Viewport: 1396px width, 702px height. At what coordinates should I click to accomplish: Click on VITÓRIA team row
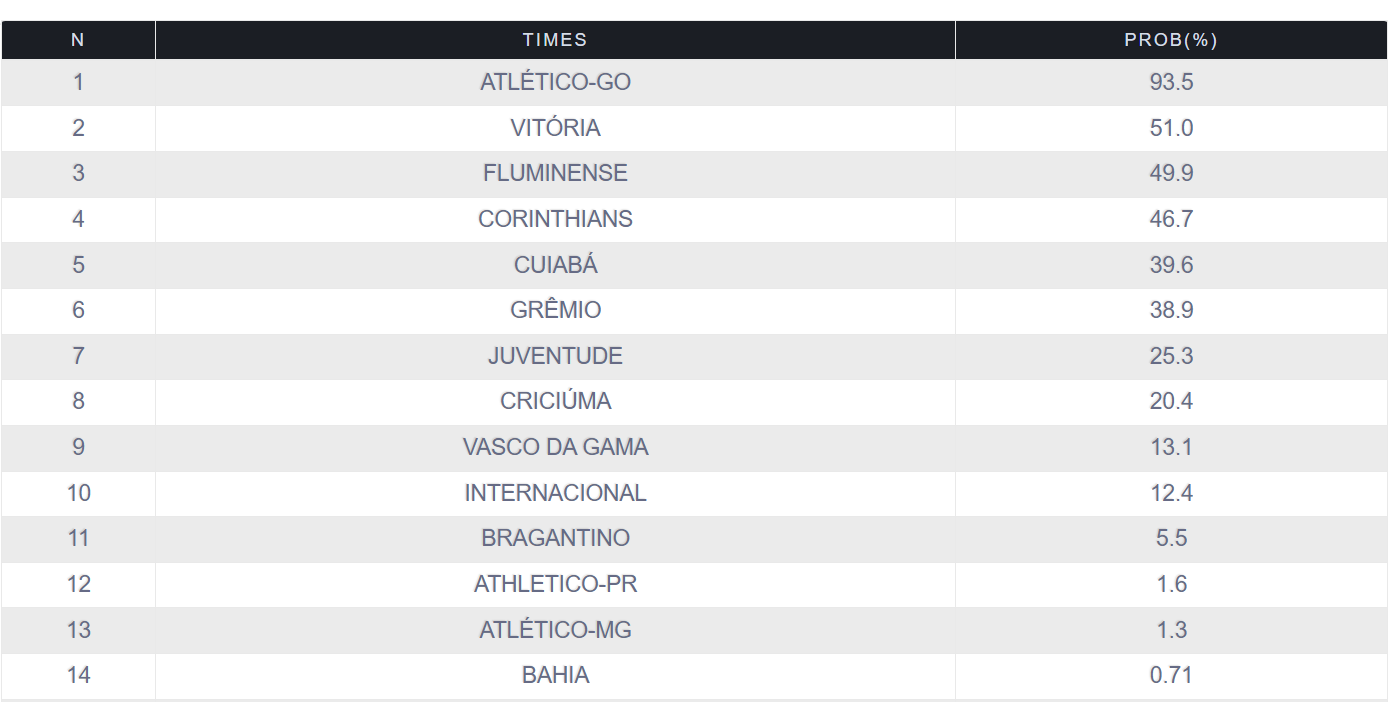555,128
